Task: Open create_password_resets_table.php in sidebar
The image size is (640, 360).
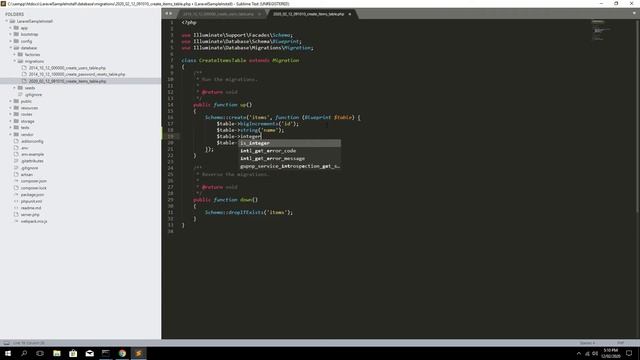Action: (77, 74)
